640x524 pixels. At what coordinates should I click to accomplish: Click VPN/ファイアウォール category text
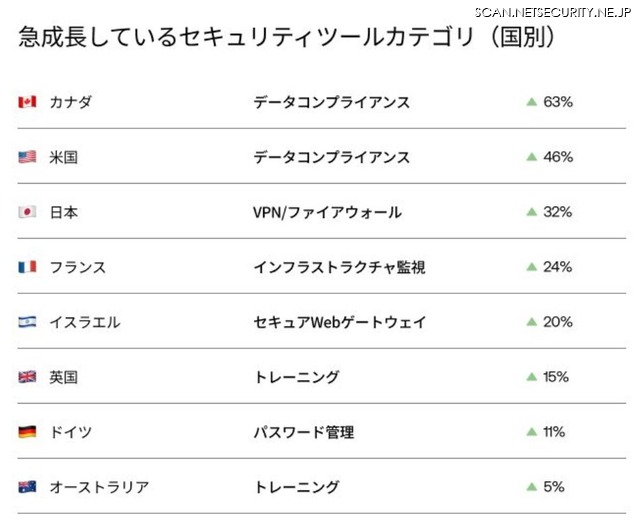click(327, 212)
